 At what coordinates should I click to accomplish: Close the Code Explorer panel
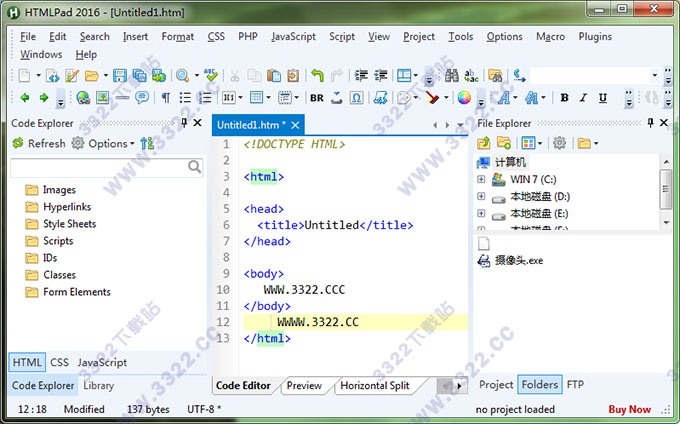coord(197,123)
